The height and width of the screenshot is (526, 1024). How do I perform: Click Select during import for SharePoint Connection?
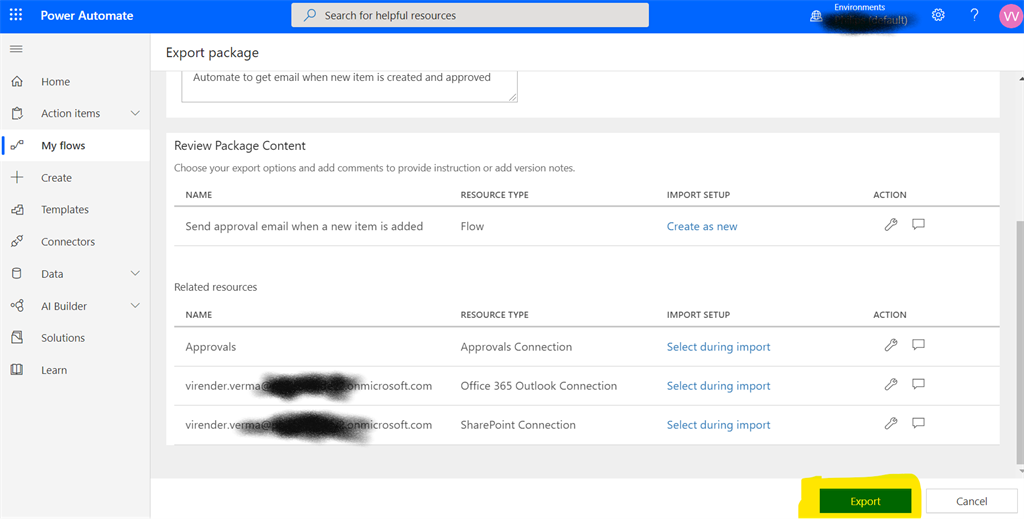click(x=718, y=425)
